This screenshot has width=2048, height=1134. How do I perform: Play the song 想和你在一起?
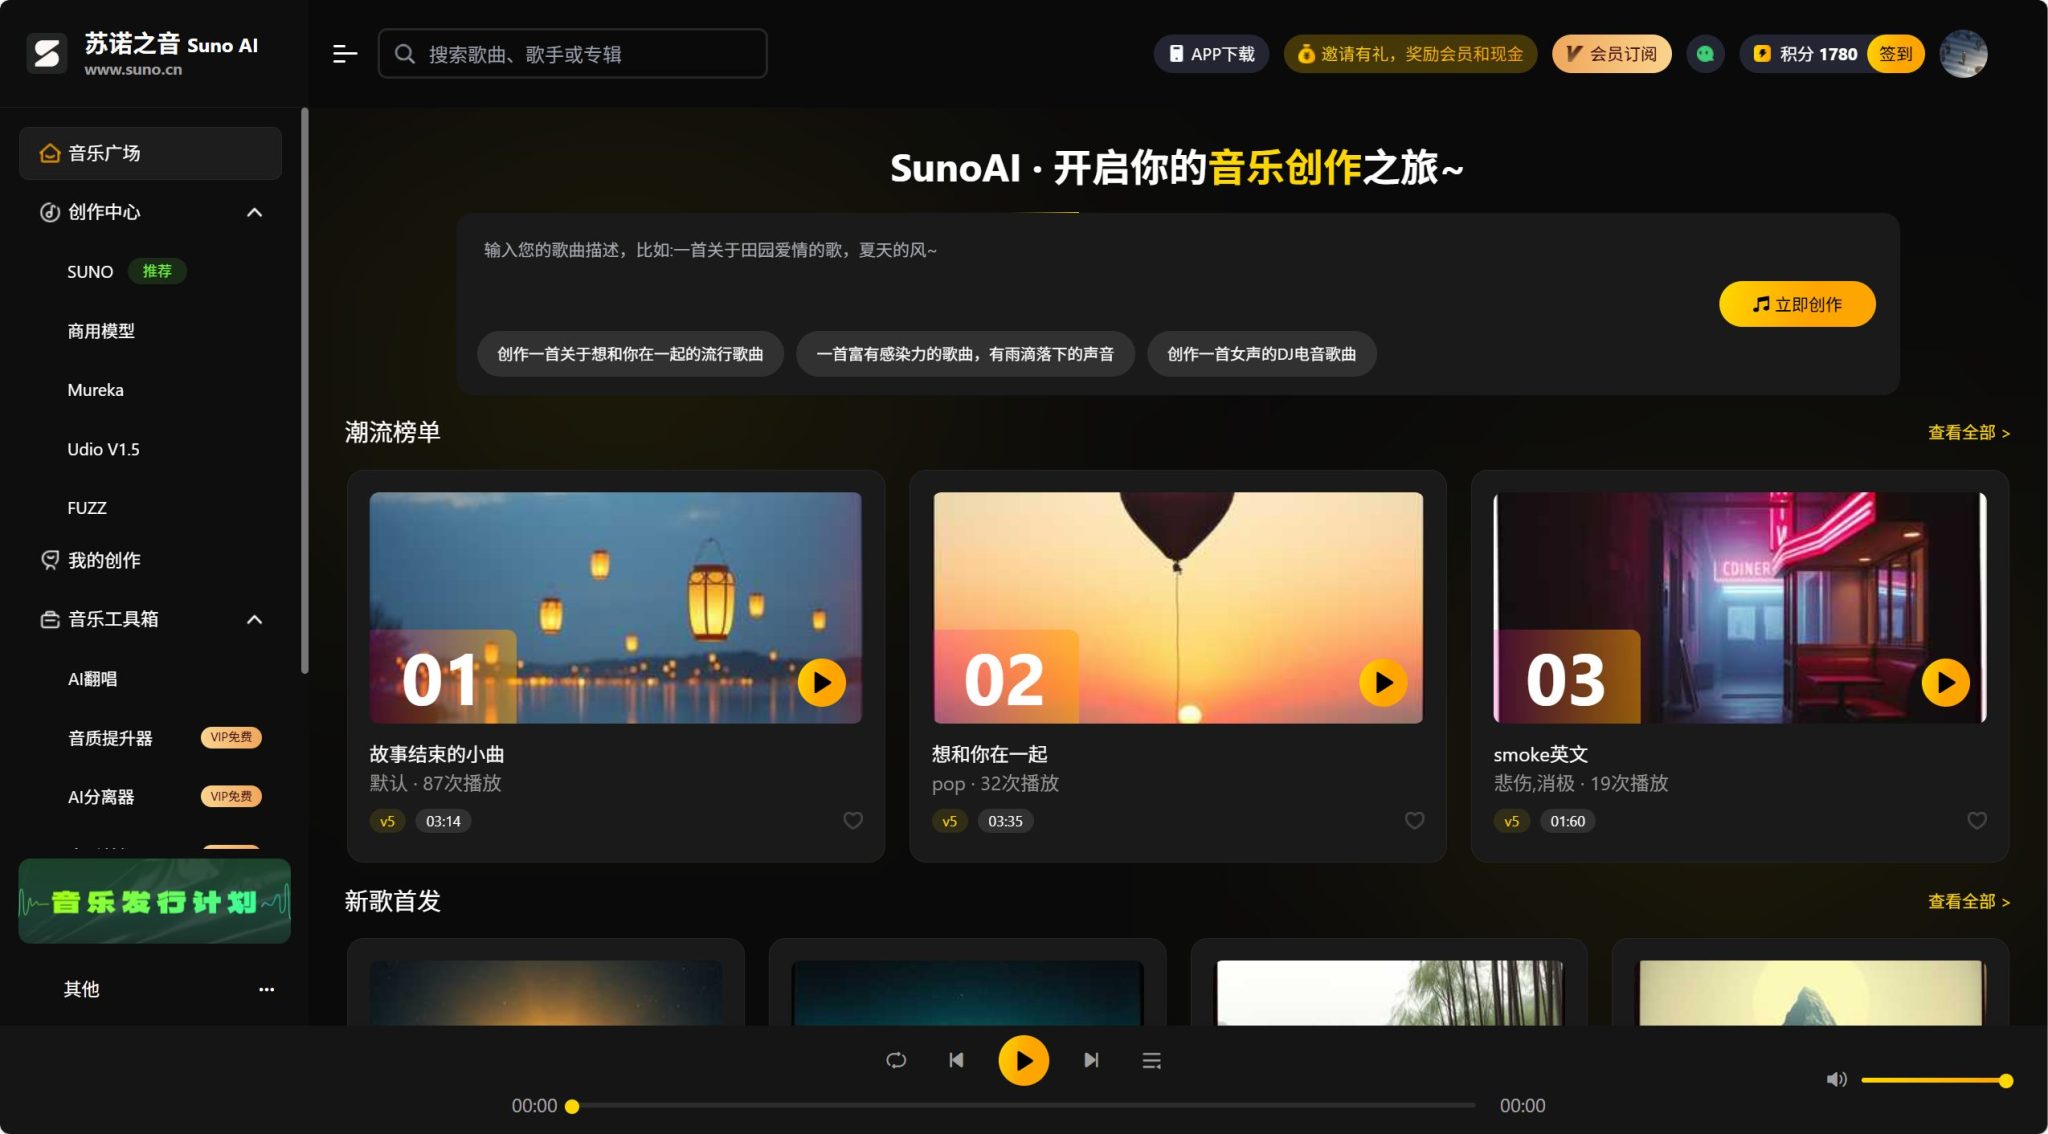[1383, 682]
